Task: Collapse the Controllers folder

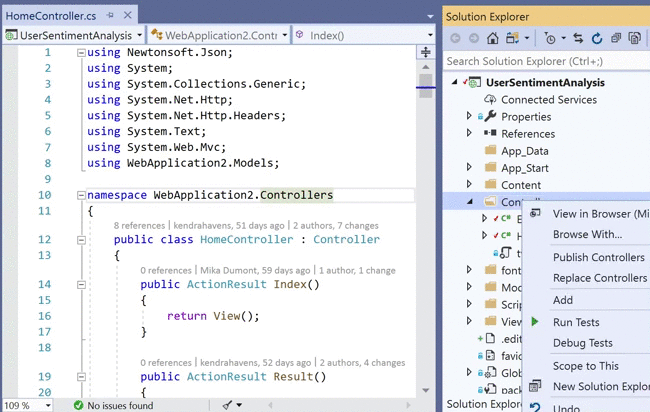Action: 470,202
